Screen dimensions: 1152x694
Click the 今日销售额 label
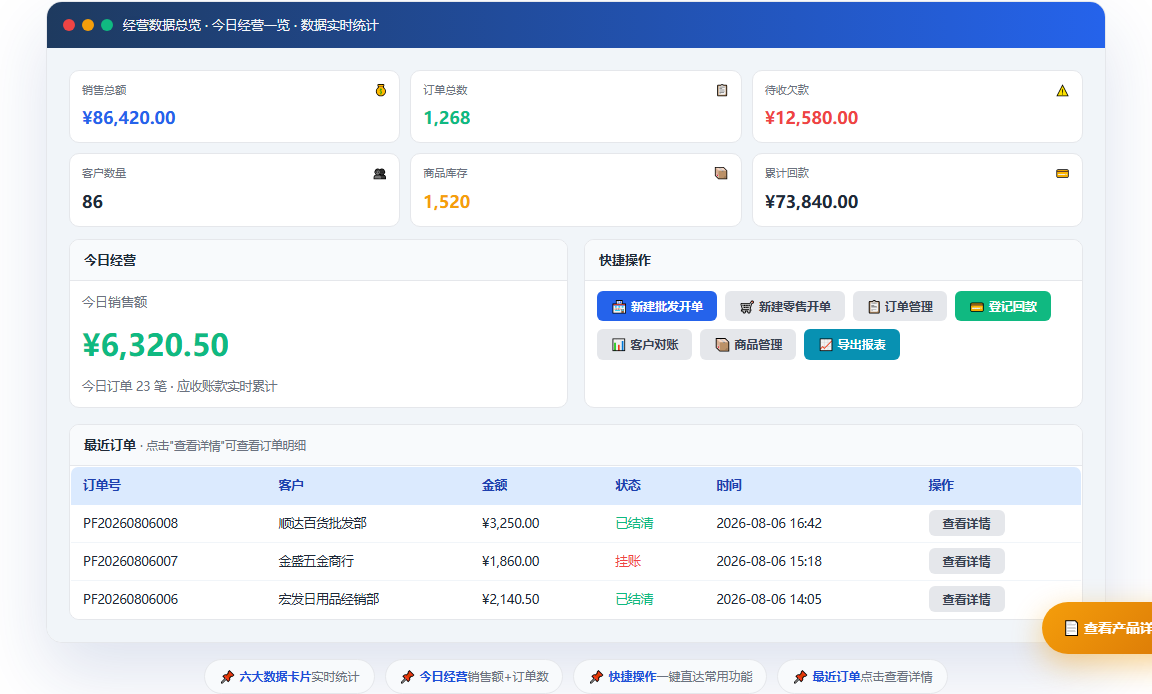[x=115, y=302]
